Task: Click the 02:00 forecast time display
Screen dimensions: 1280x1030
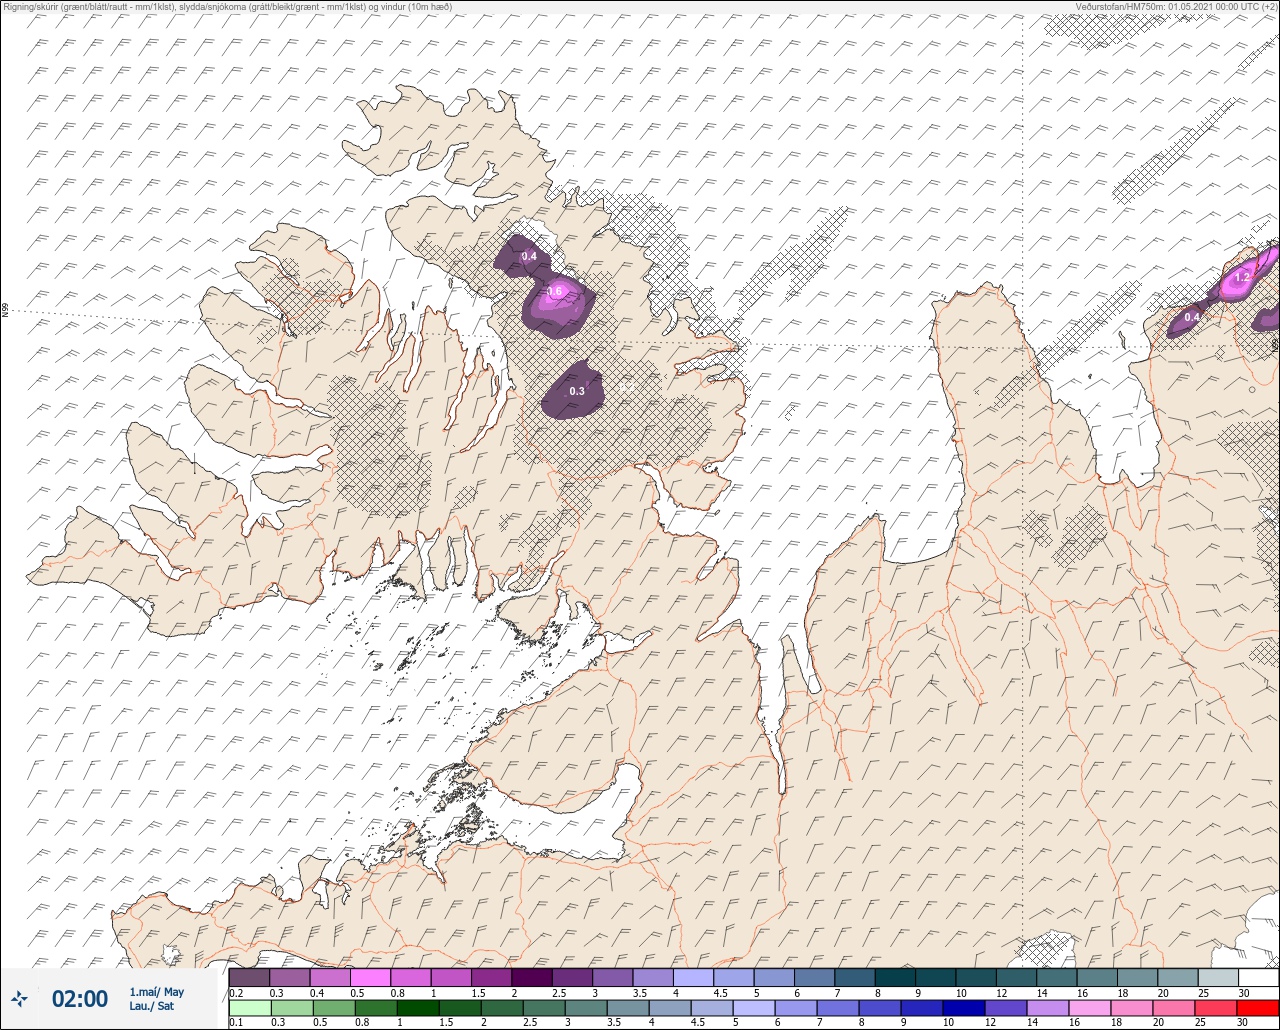Action: (80, 998)
